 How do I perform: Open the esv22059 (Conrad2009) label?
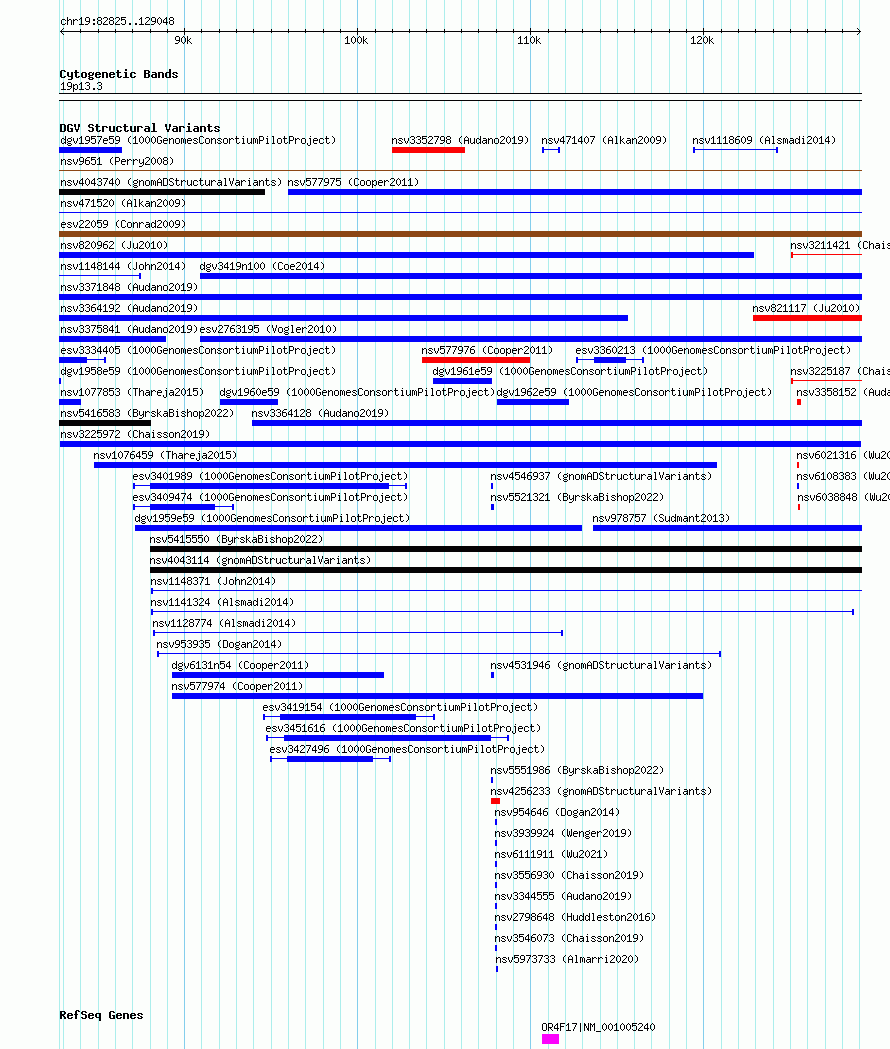123,224
